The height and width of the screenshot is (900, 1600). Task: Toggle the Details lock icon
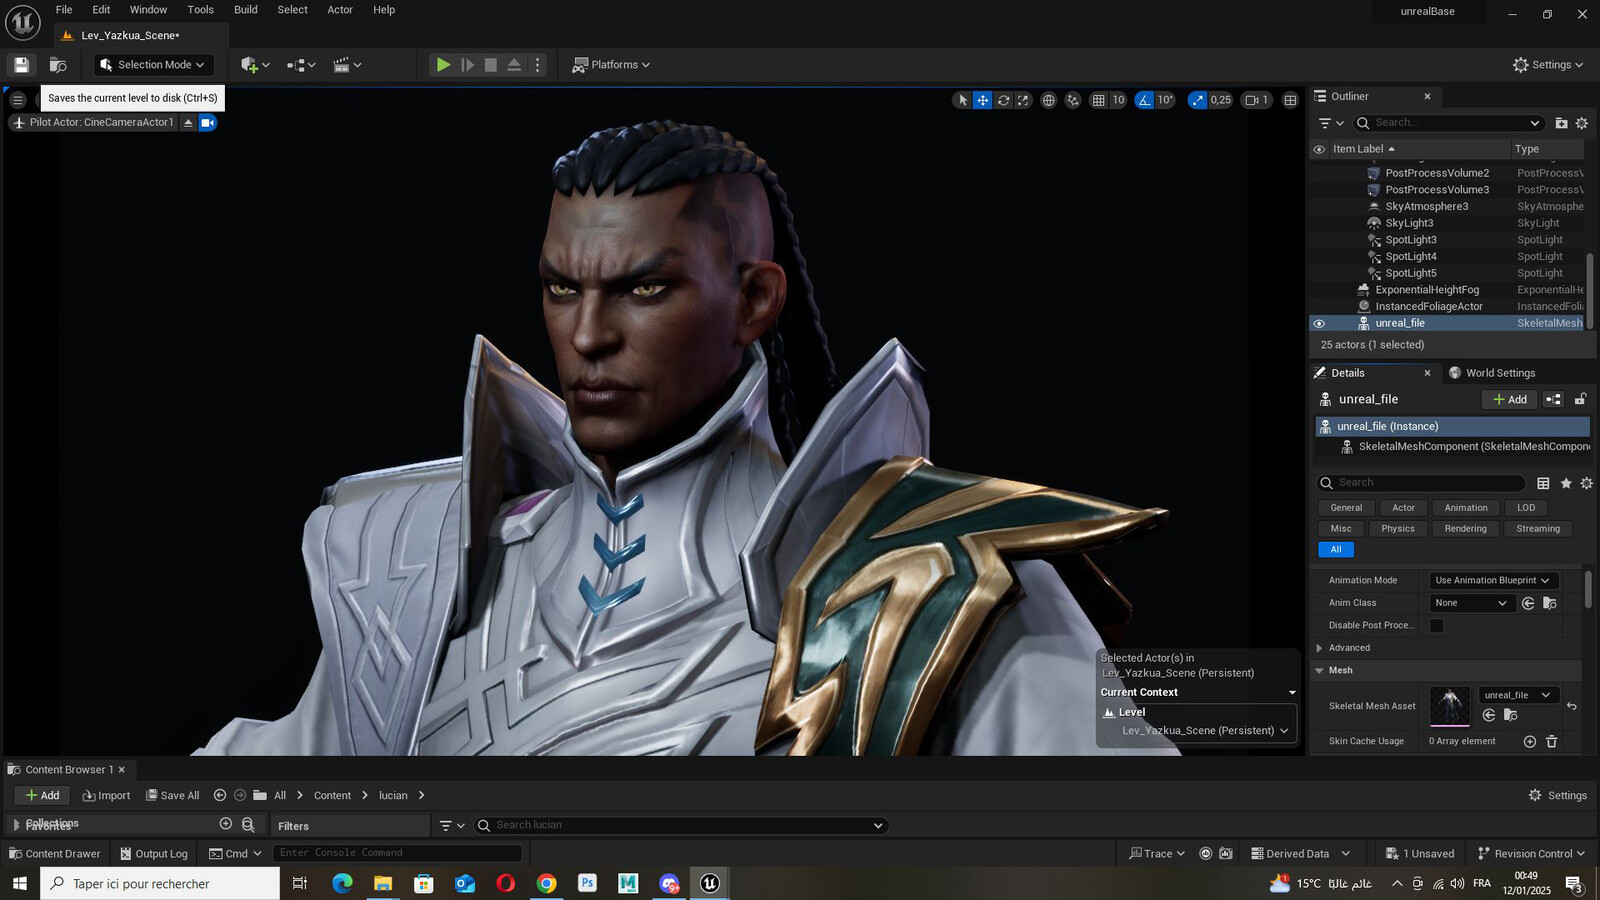pyautogui.click(x=1580, y=400)
